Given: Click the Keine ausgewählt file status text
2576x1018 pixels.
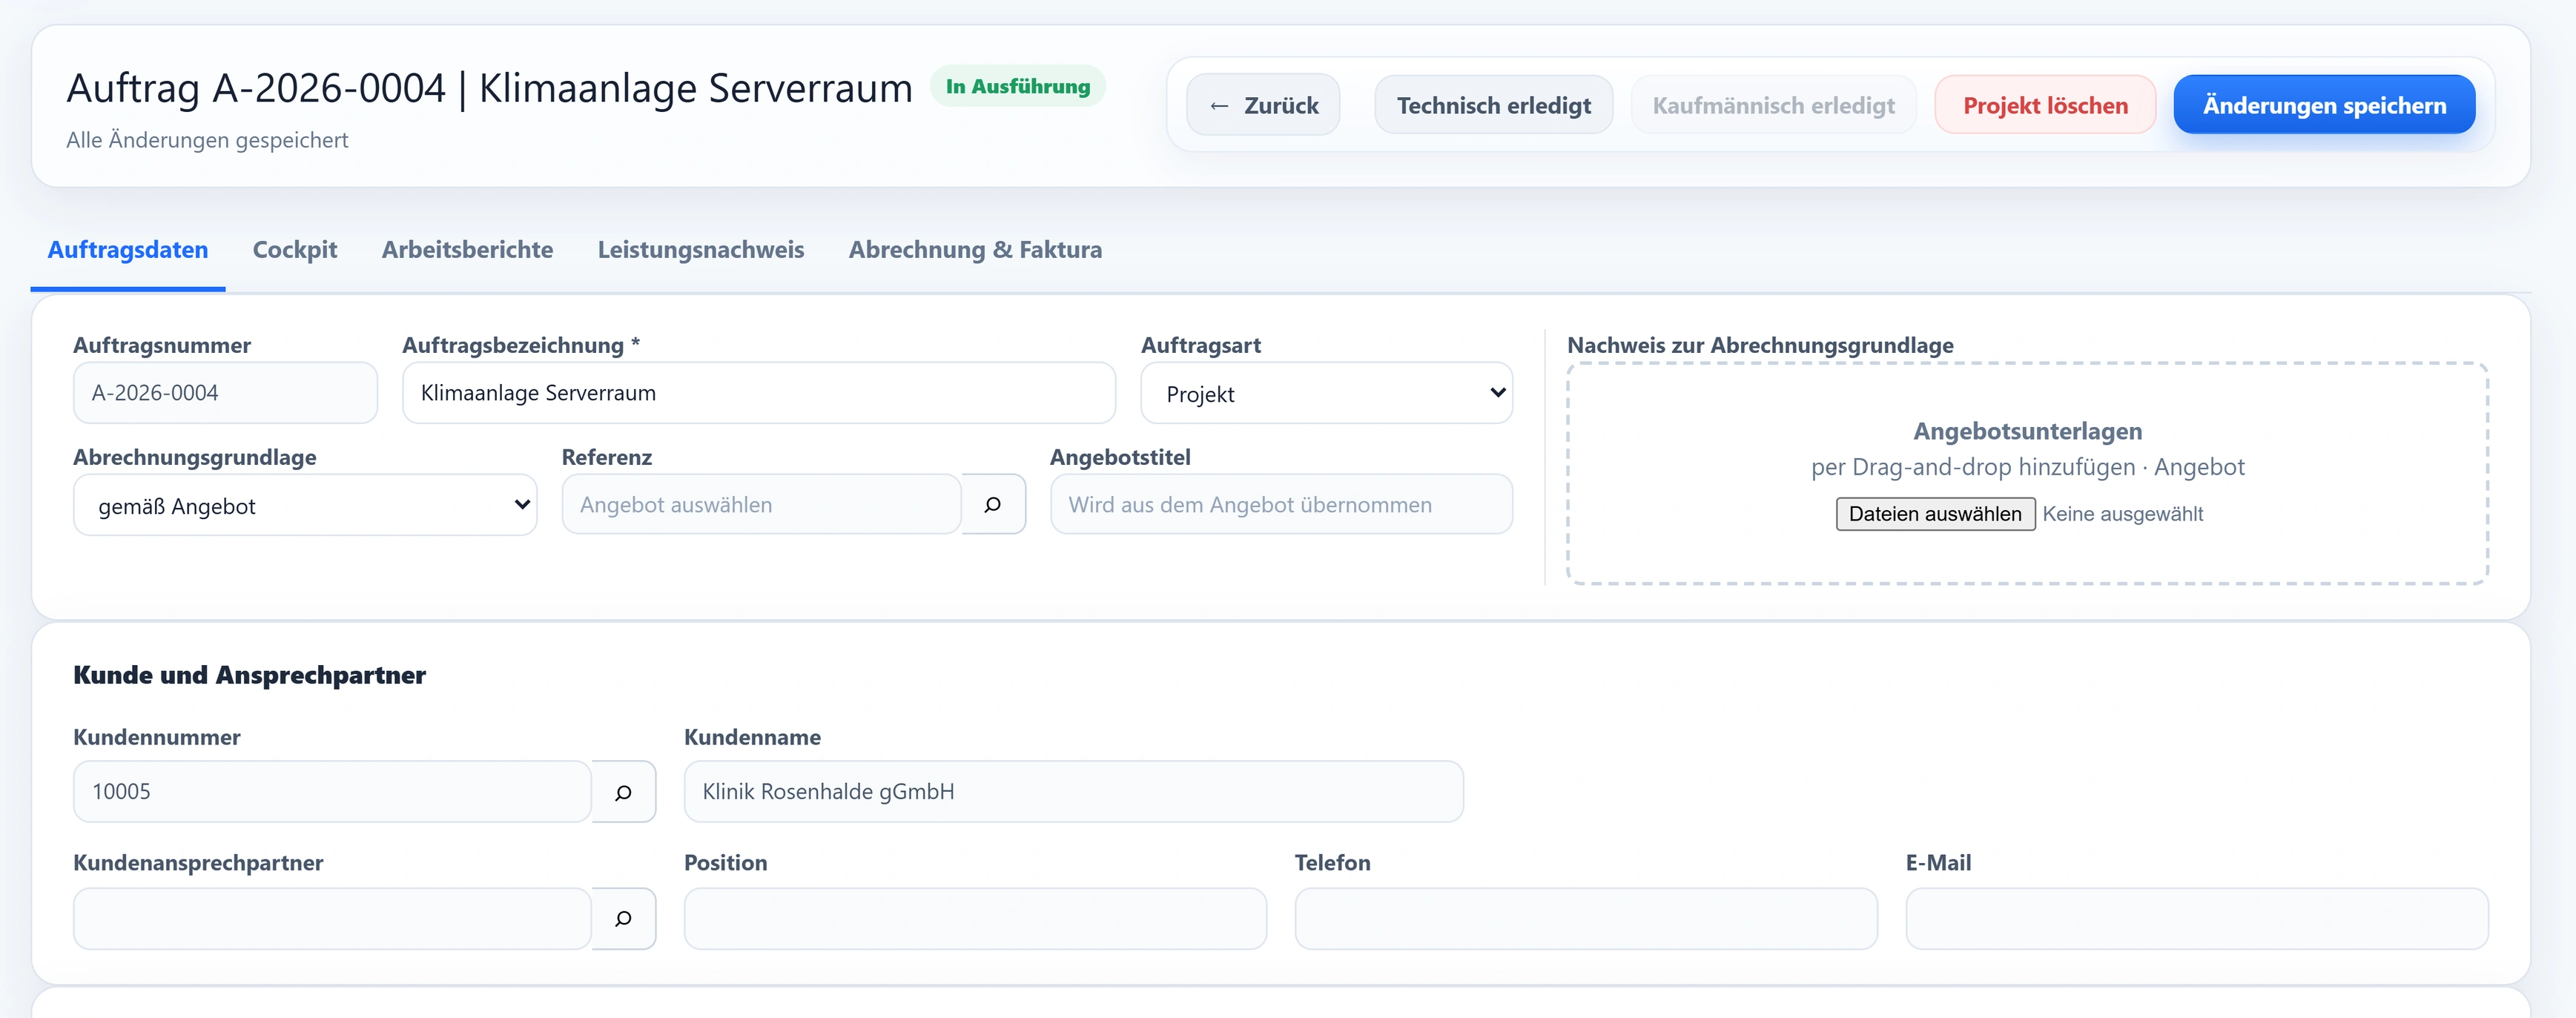Looking at the screenshot, I should (x=2122, y=514).
